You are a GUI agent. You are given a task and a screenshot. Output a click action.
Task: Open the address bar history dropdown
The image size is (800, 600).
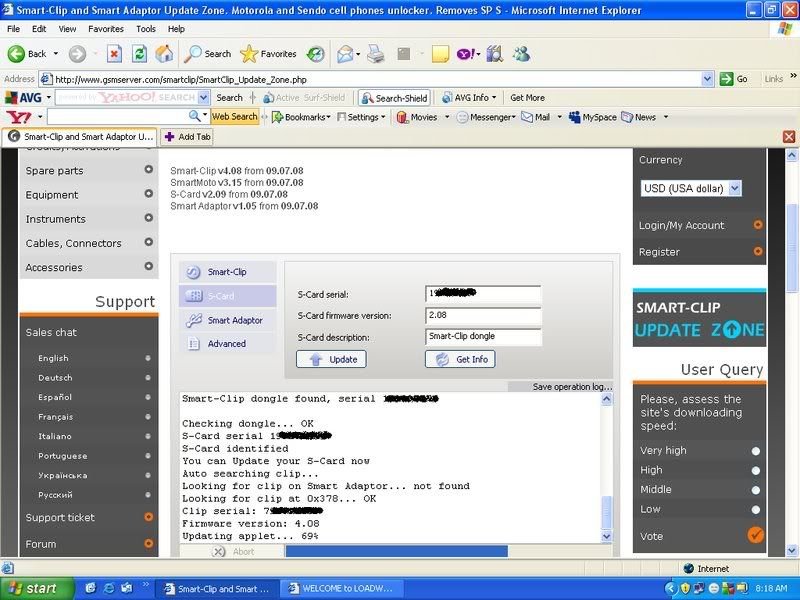[707, 79]
